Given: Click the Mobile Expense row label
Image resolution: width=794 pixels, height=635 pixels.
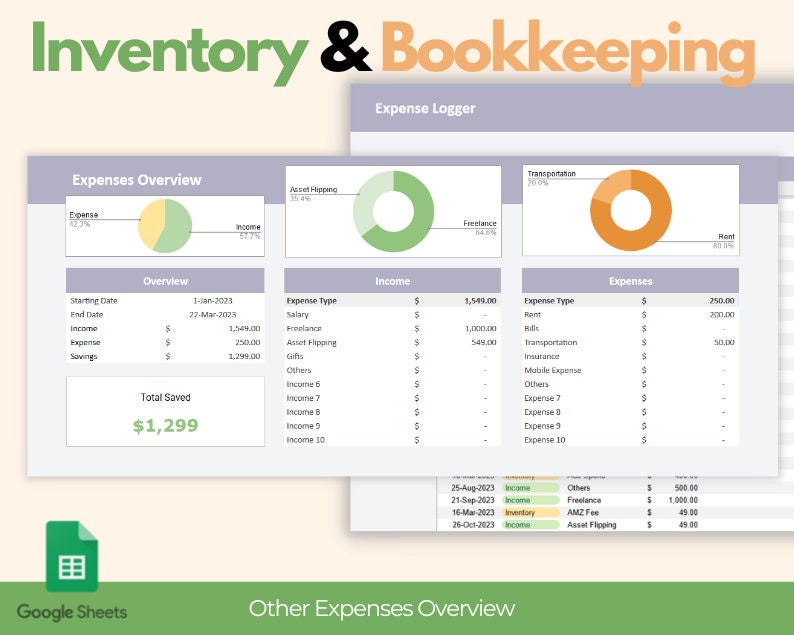Looking at the screenshot, I should coord(552,370).
